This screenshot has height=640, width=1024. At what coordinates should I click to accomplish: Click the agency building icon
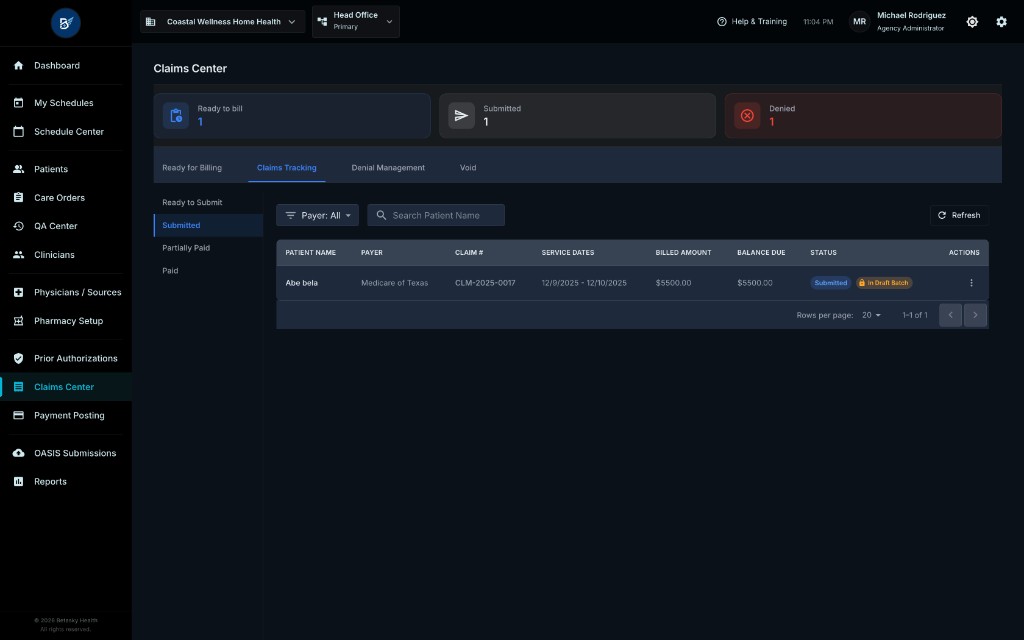coord(150,22)
